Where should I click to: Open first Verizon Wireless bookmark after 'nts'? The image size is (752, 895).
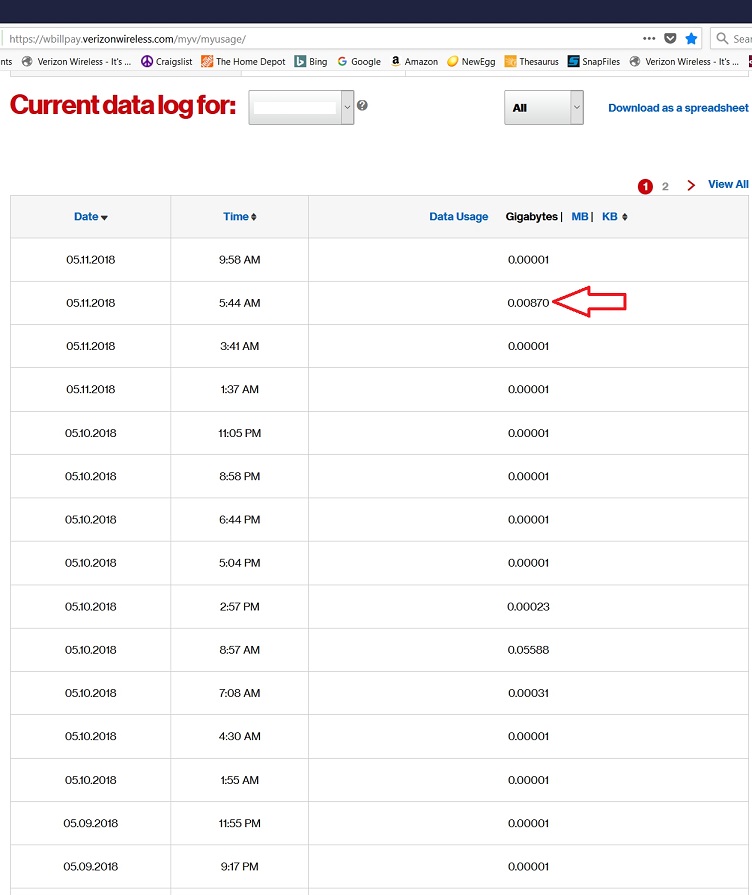pos(76,62)
